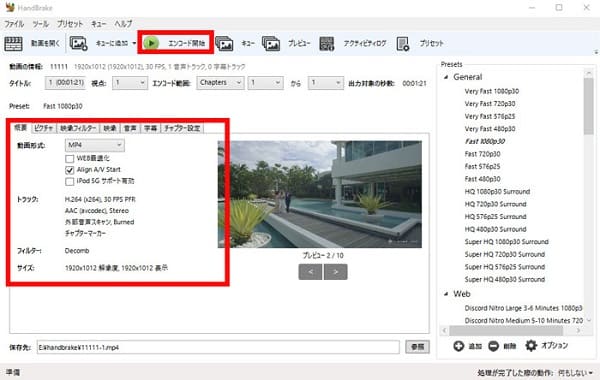Open the MP4 video format dropdown
Image resolution: width=600 pixels, height=380 pixels.
tap(95, 145)
